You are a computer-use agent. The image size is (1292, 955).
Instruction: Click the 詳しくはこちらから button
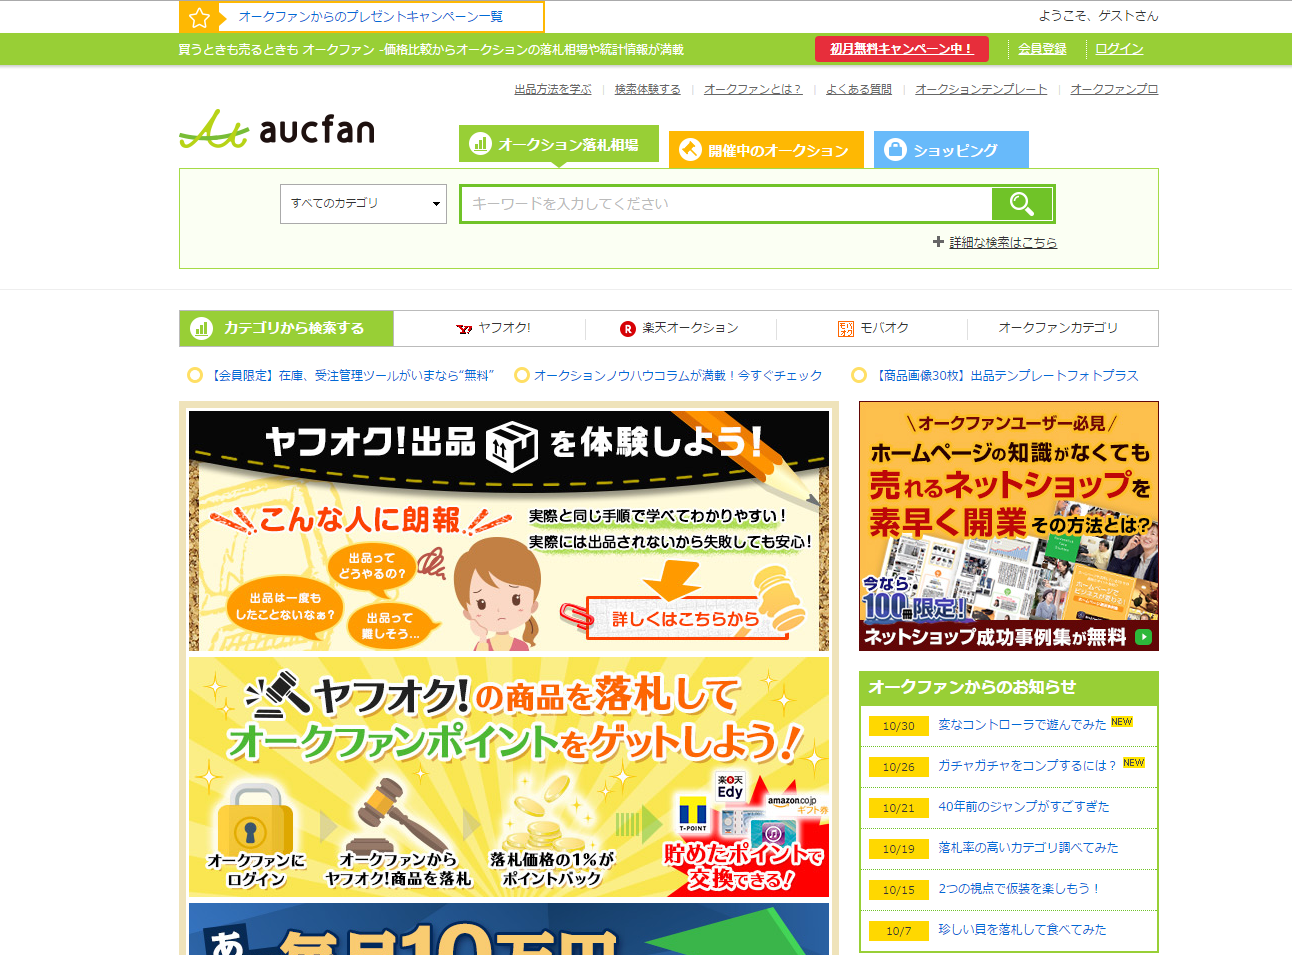[686, 619]
